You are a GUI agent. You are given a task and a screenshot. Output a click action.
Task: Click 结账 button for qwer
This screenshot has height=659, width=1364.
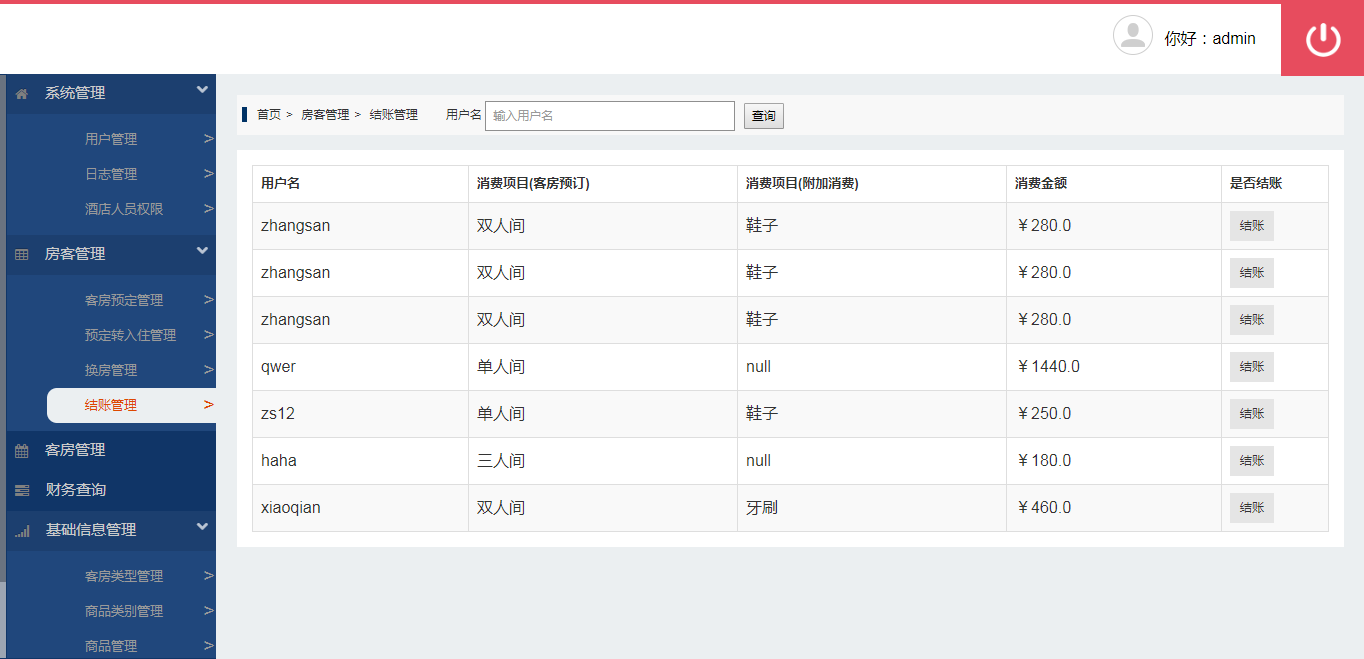[1252, 367]
